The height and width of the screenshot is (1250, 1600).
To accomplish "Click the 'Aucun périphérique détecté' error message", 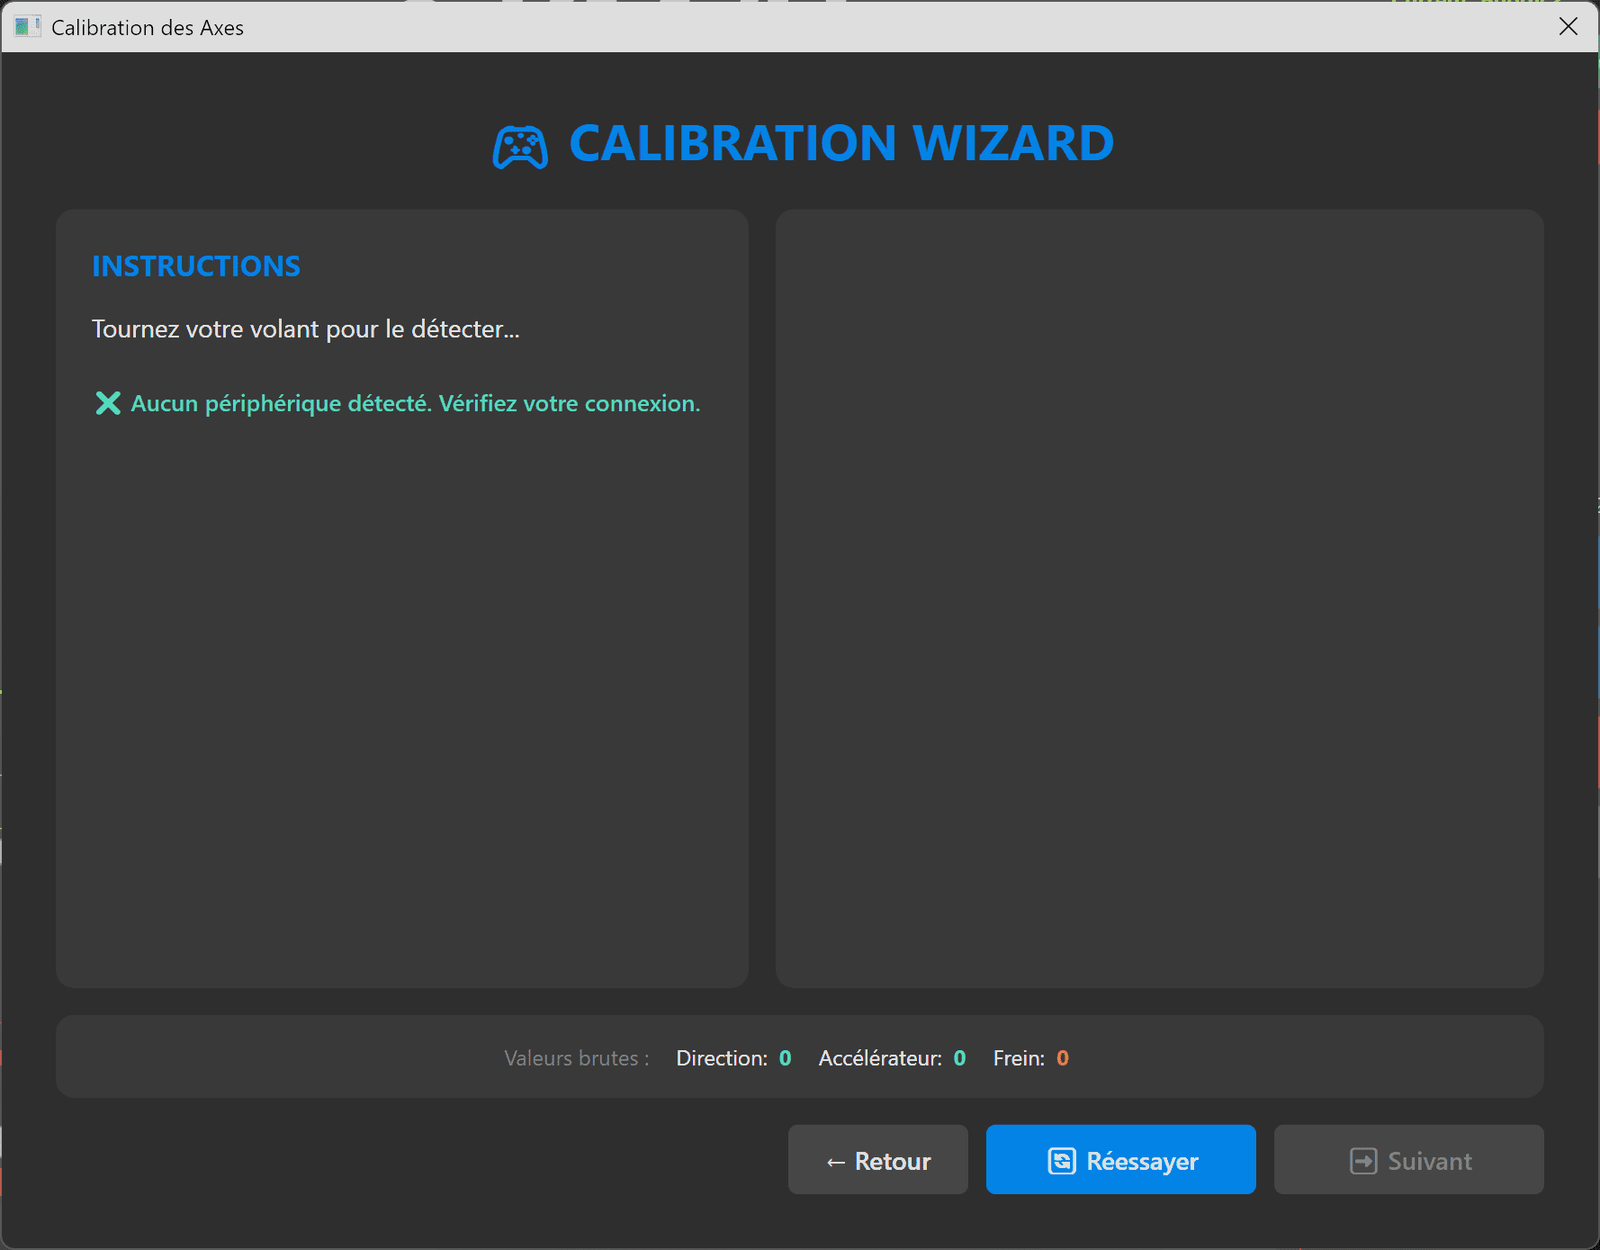I will [415, 403].
